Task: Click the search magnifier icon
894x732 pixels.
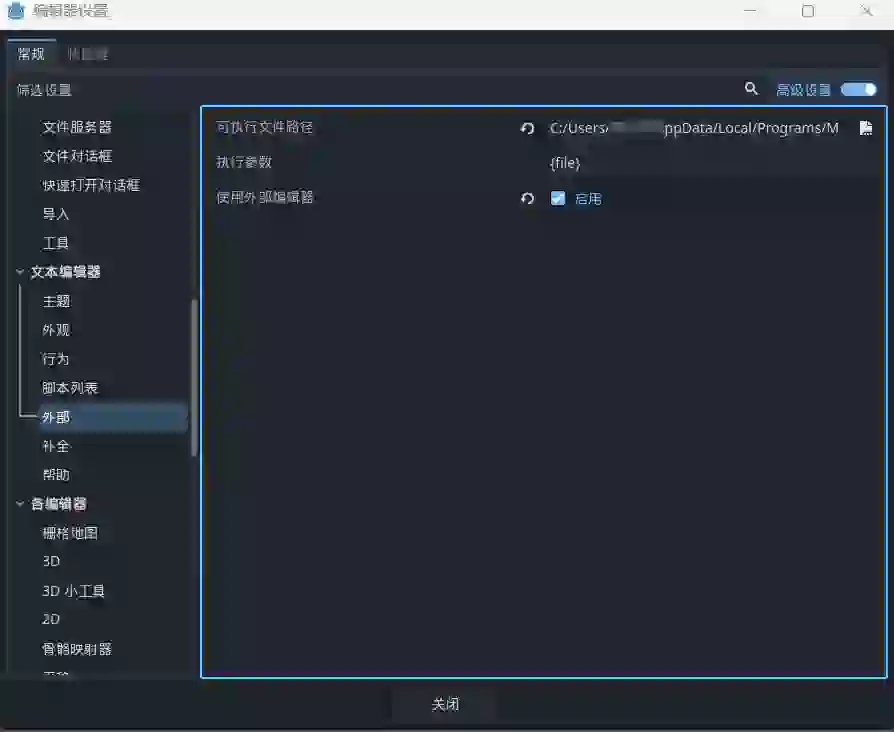Action: [x=751, y=89]
